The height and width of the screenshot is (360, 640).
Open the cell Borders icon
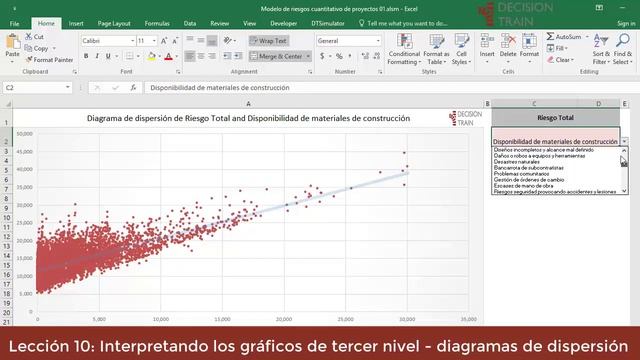[129, 56]
